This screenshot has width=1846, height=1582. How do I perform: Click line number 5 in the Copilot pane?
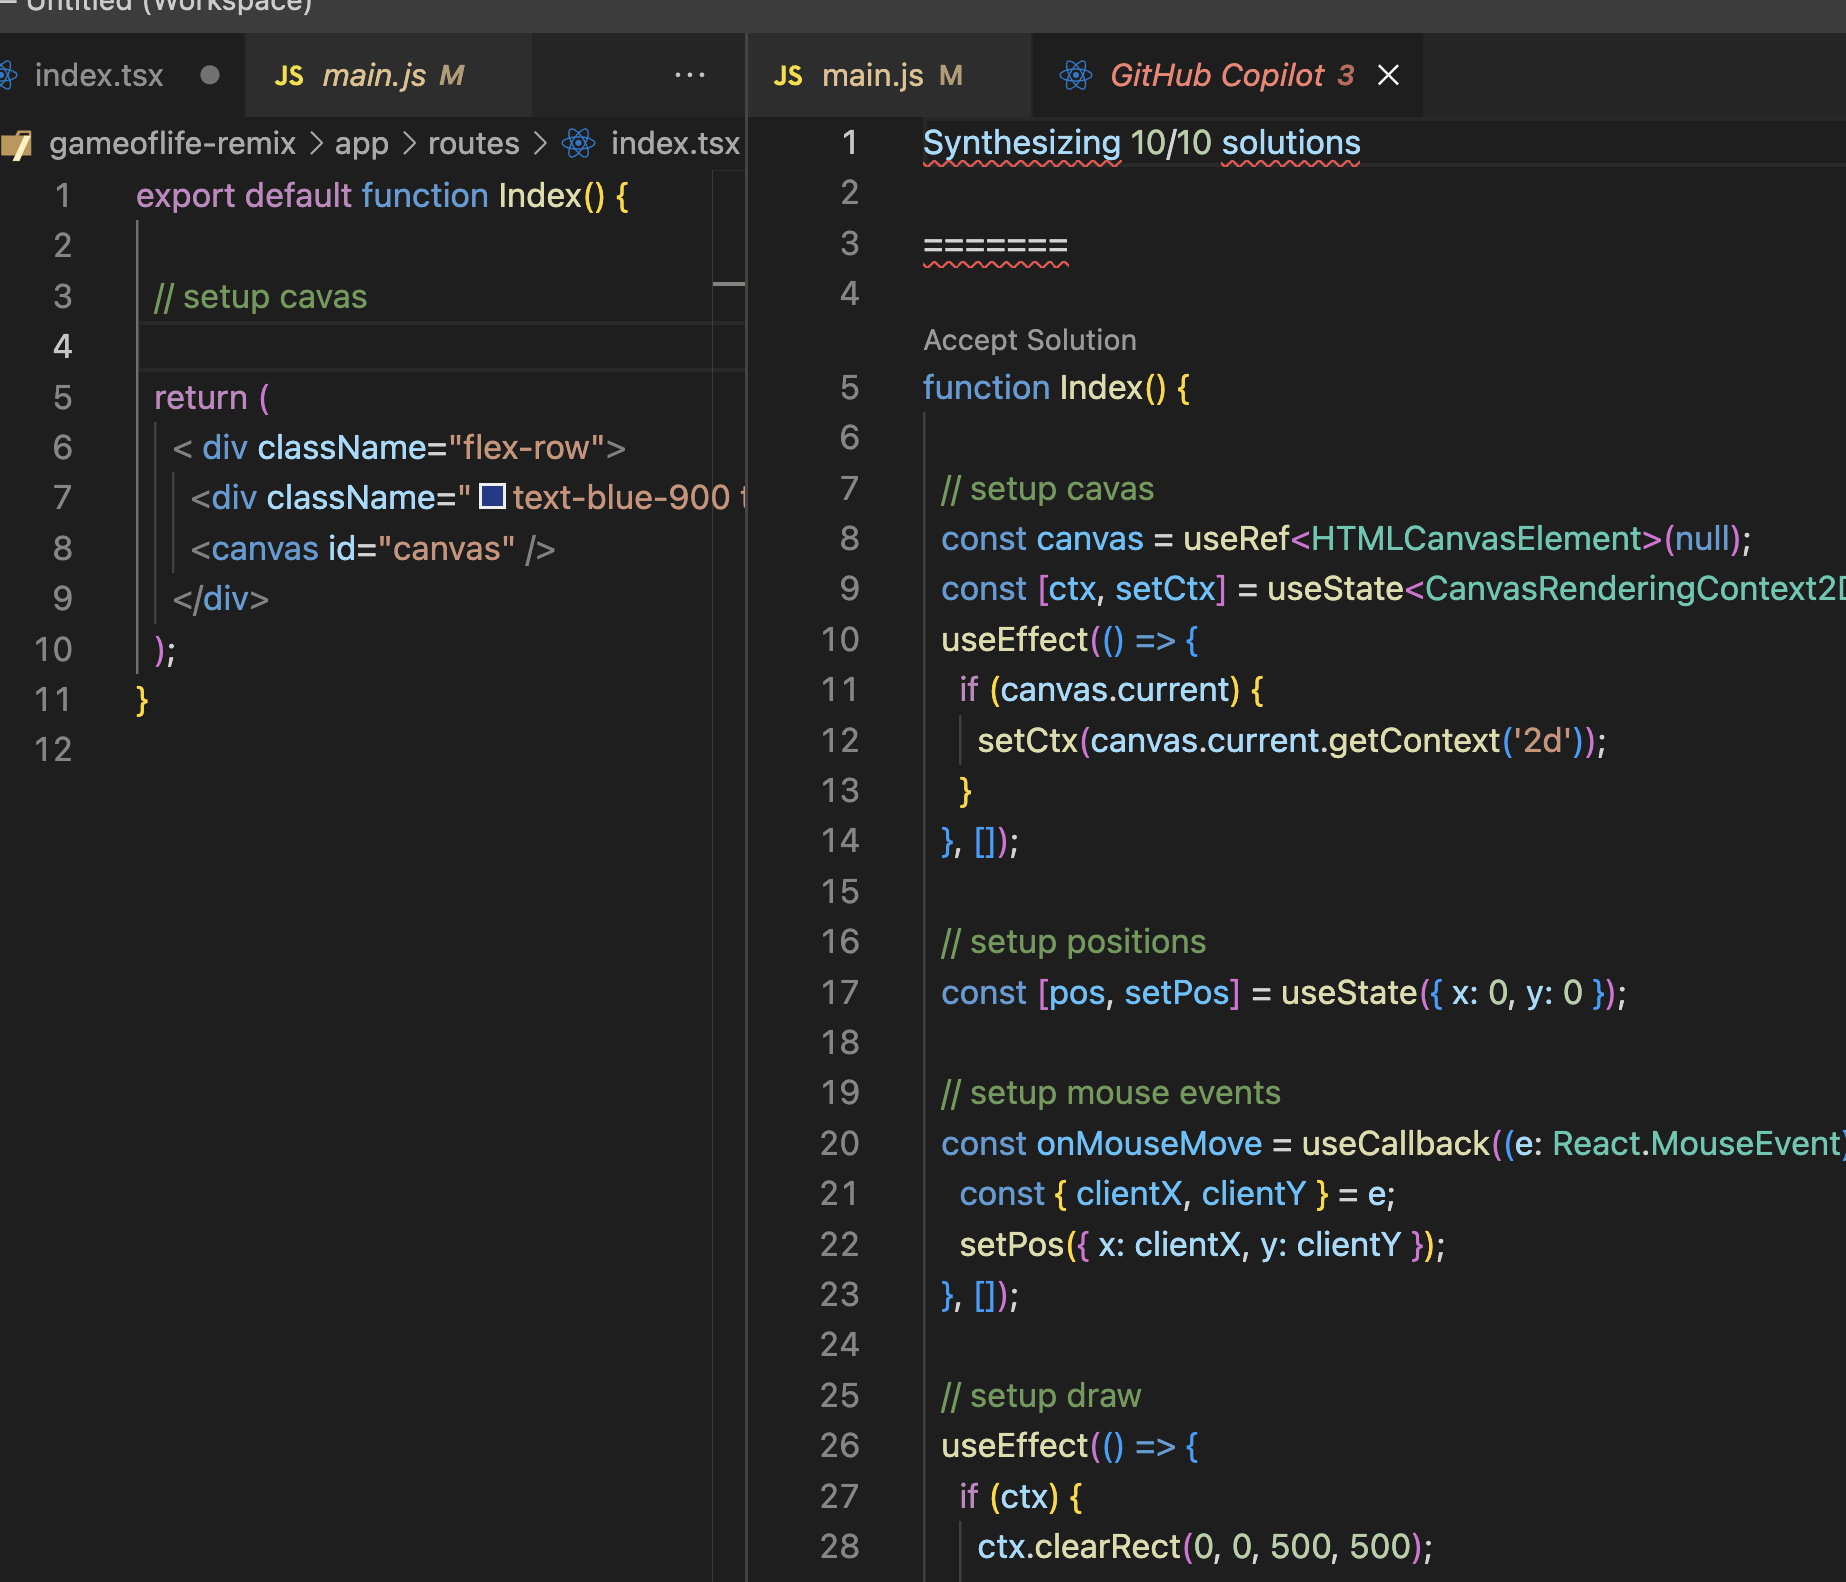(849, 388)
